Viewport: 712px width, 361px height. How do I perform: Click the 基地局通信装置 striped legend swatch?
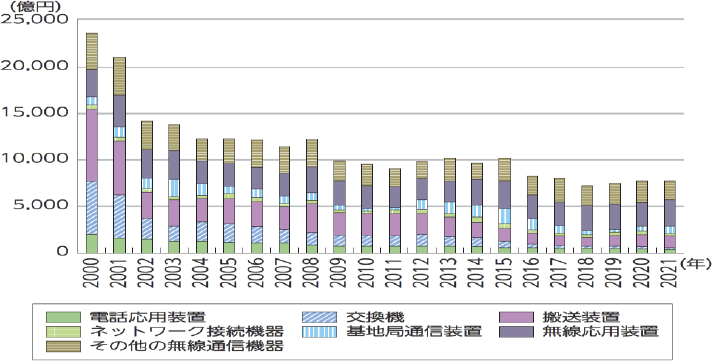(320, 331)
